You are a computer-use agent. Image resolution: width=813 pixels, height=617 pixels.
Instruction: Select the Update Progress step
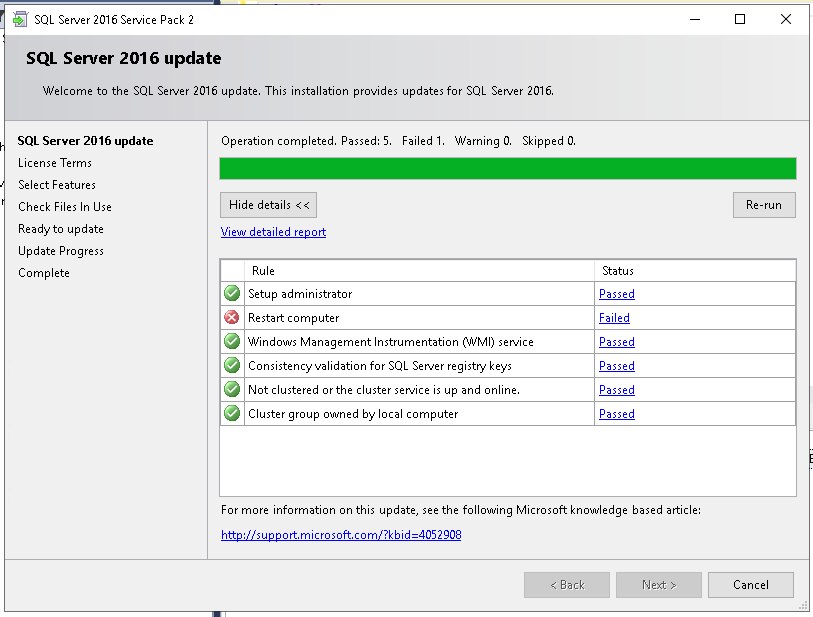click(x=61, y=251)
